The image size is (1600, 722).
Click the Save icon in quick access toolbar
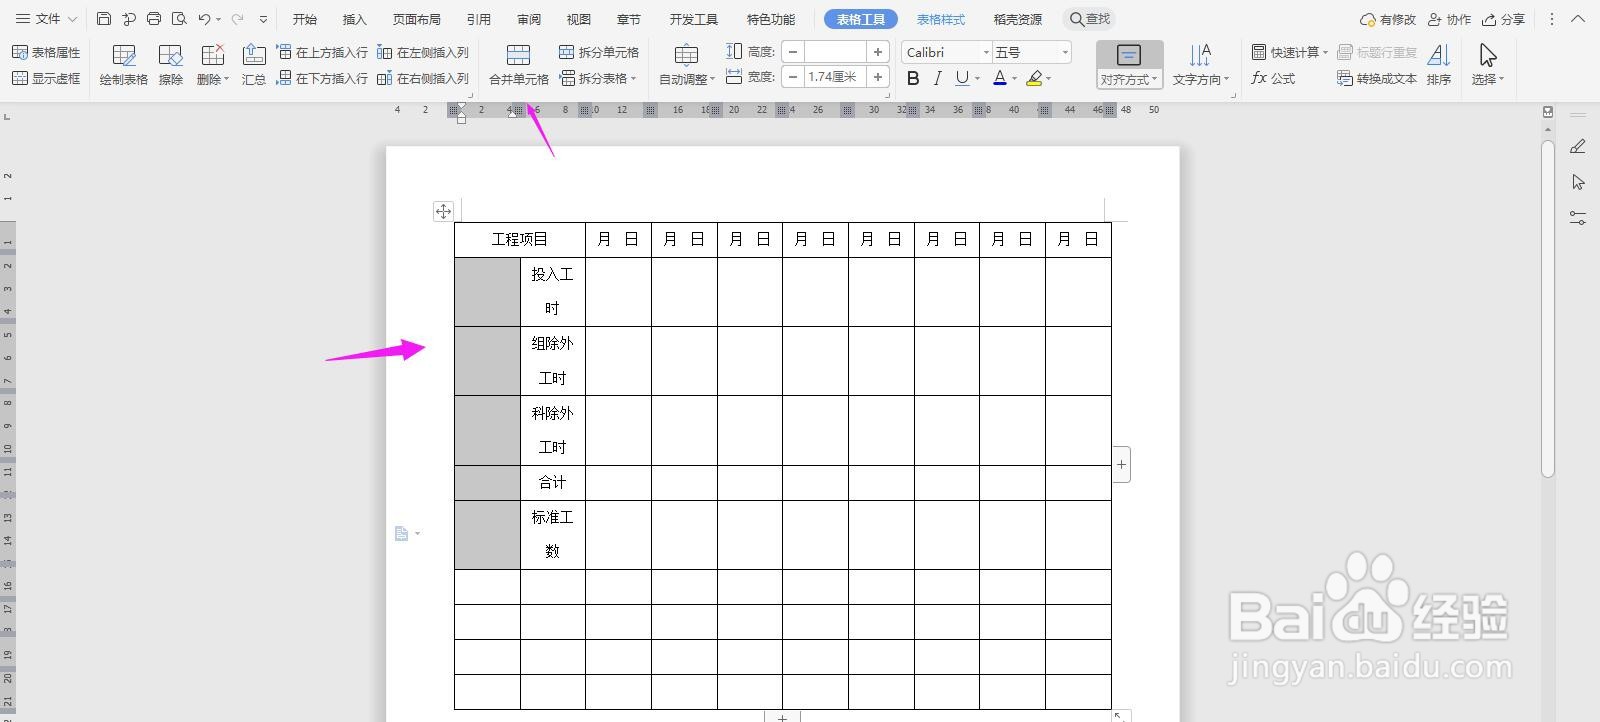click(104, 19)
